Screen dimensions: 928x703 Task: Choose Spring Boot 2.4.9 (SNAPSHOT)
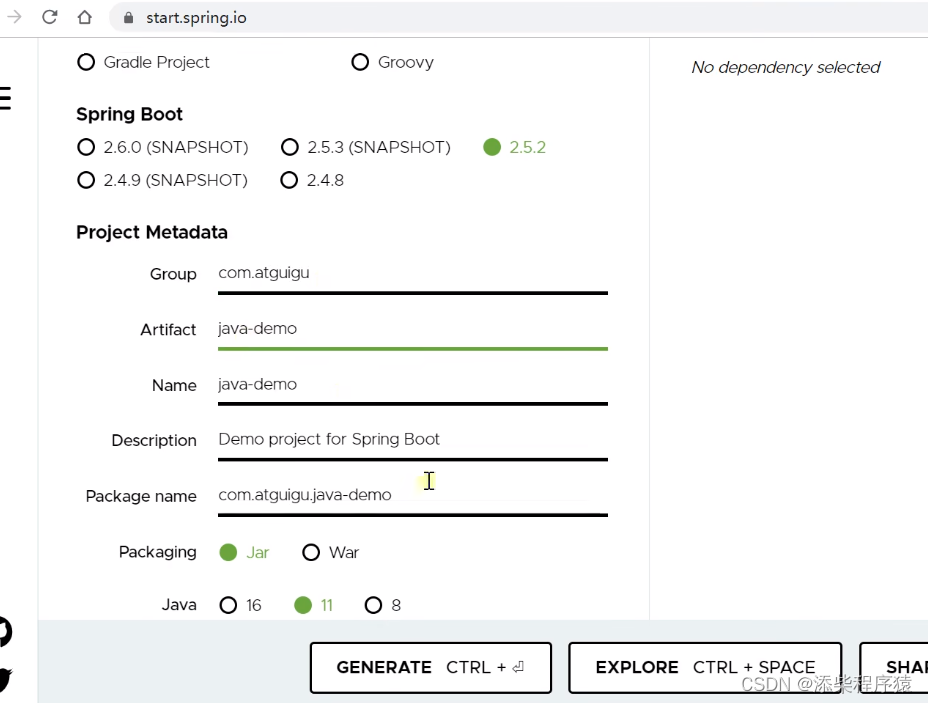click(163, 180)
